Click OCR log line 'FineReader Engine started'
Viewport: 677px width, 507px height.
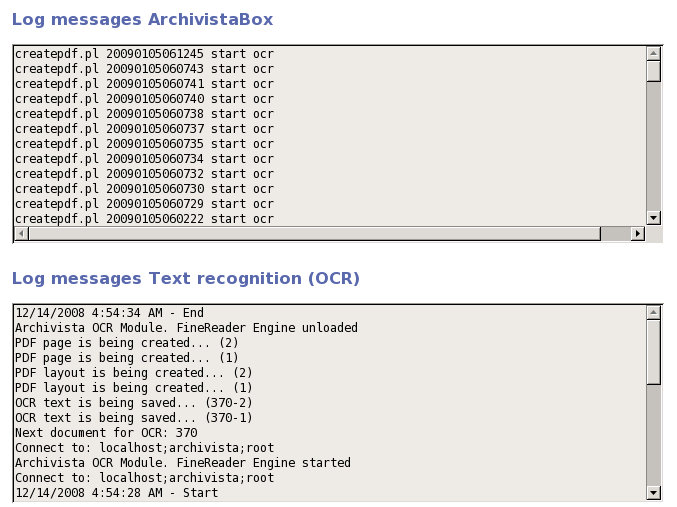pyautogui.click(x=183, y=463)
